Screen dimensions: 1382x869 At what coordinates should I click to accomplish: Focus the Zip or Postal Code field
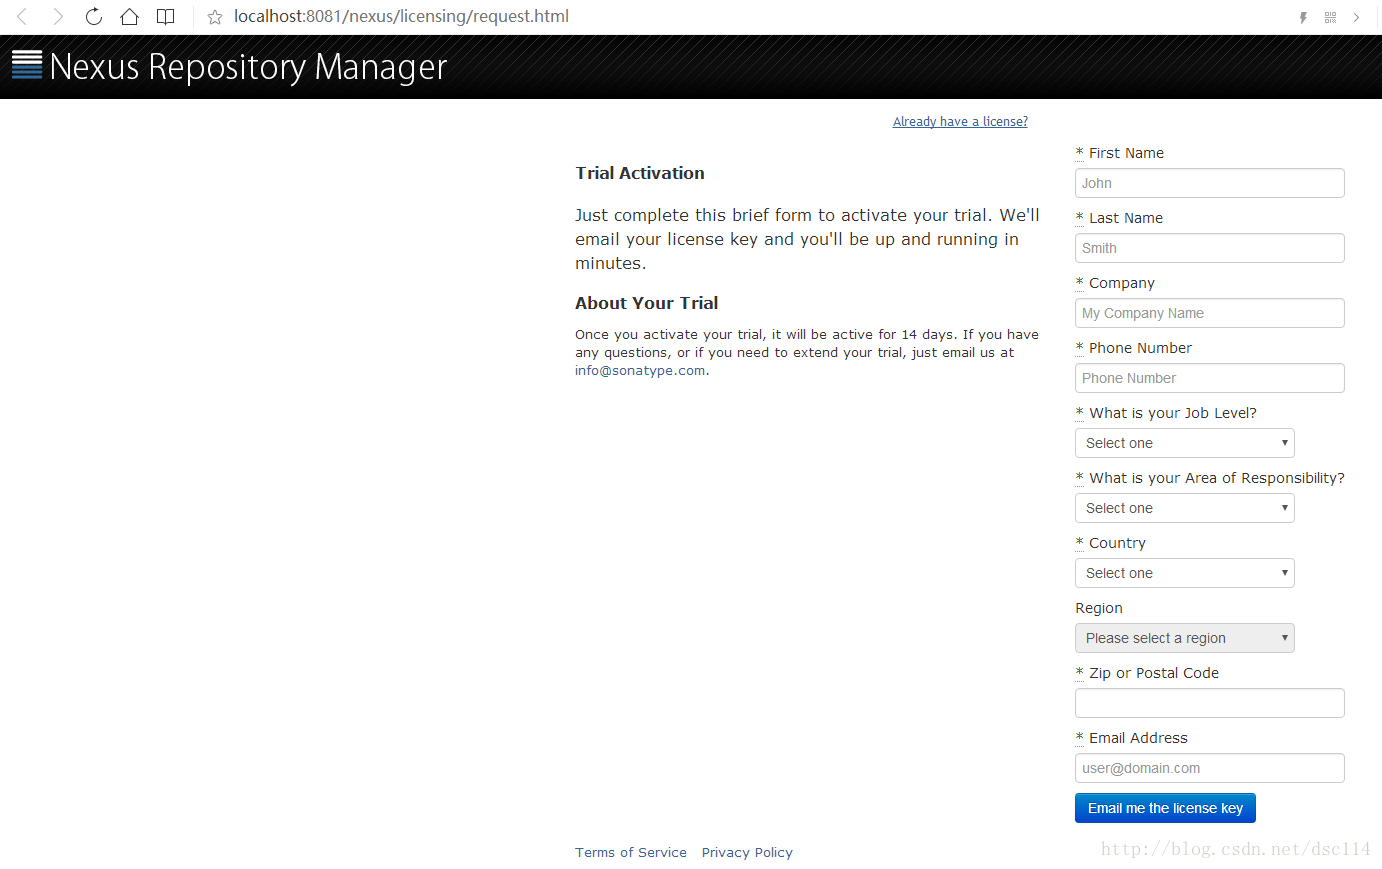(x=1210, y=703)
